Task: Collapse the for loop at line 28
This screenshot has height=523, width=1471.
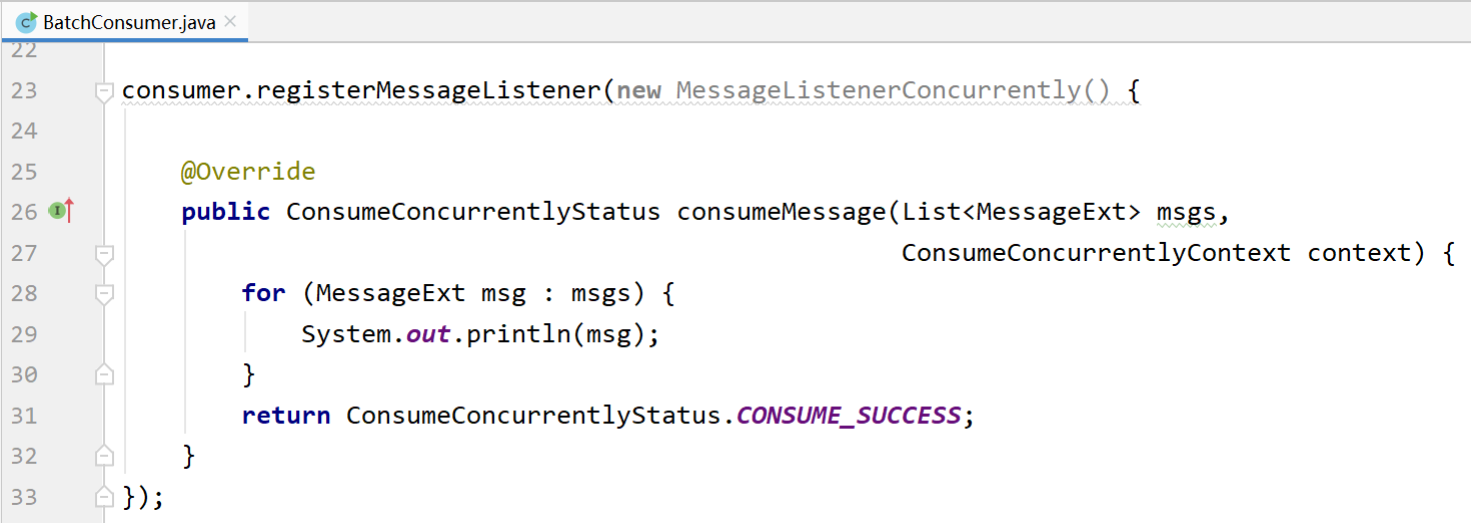Action: (104, 294)
